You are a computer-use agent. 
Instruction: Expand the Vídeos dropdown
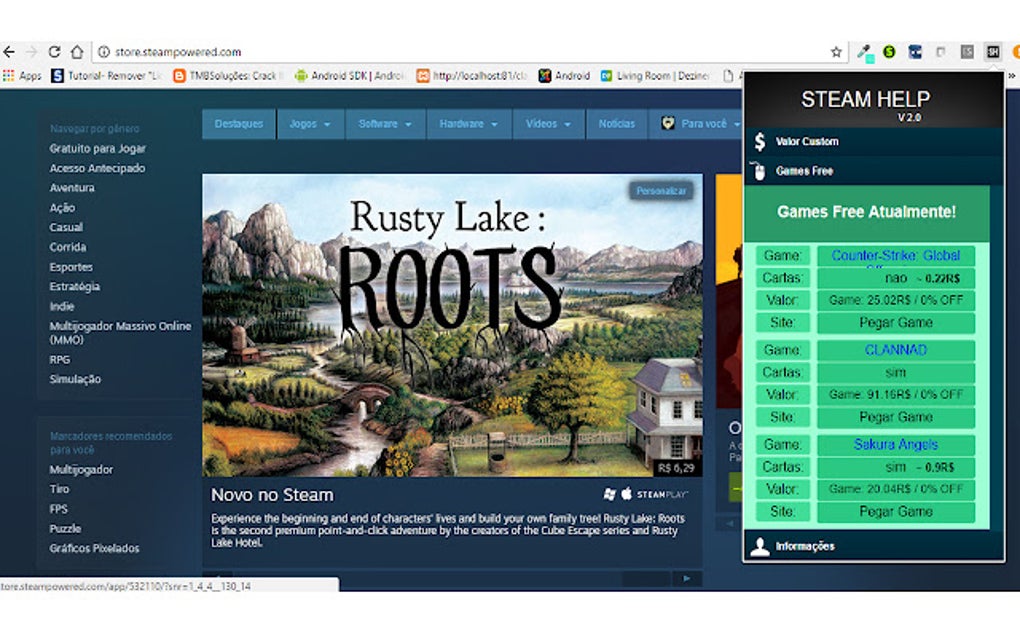(548, 124)
